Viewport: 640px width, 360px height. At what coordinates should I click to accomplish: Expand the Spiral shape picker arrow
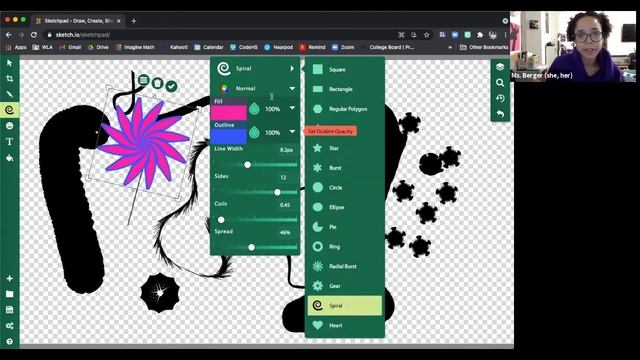(292, 69)
